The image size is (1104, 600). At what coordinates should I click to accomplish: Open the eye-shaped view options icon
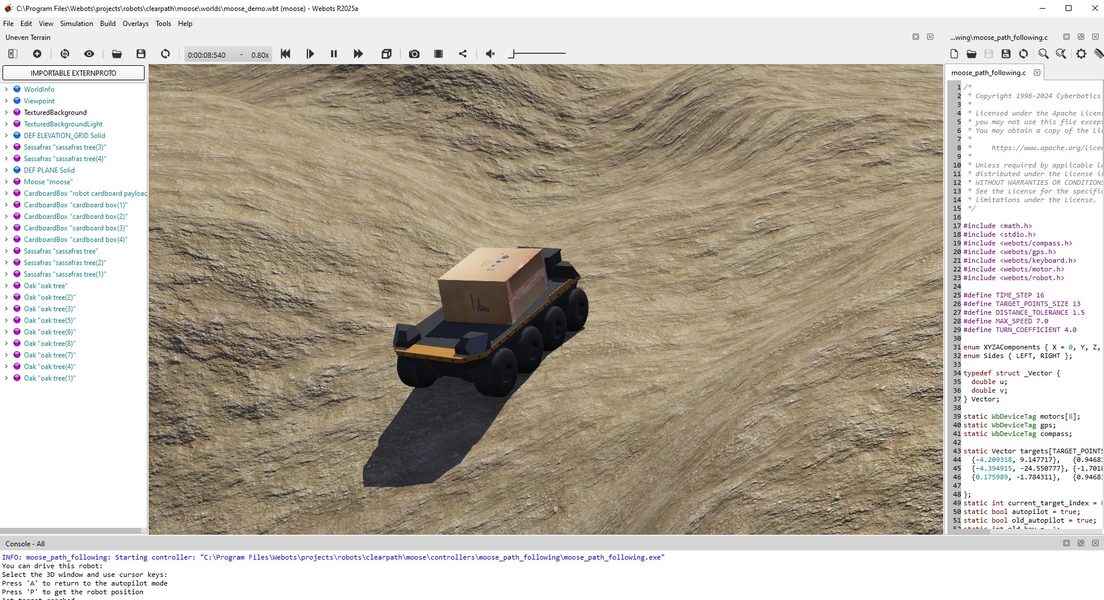coord(89,54)
